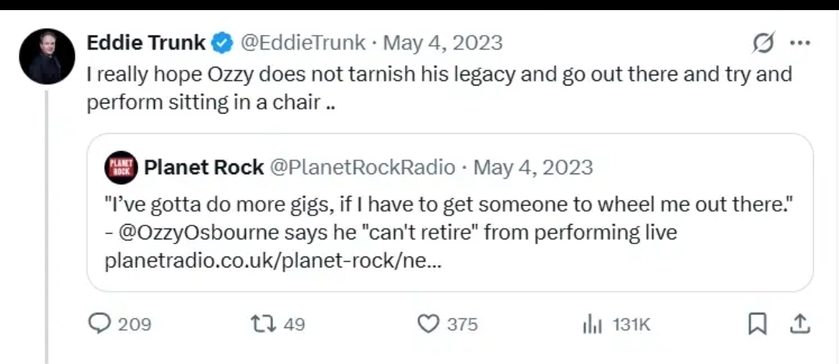The height and width of the screenshot is (364, 839).
Task: View analytics bar chart icon
Action: pyautogui.click(x=592, y=324)
